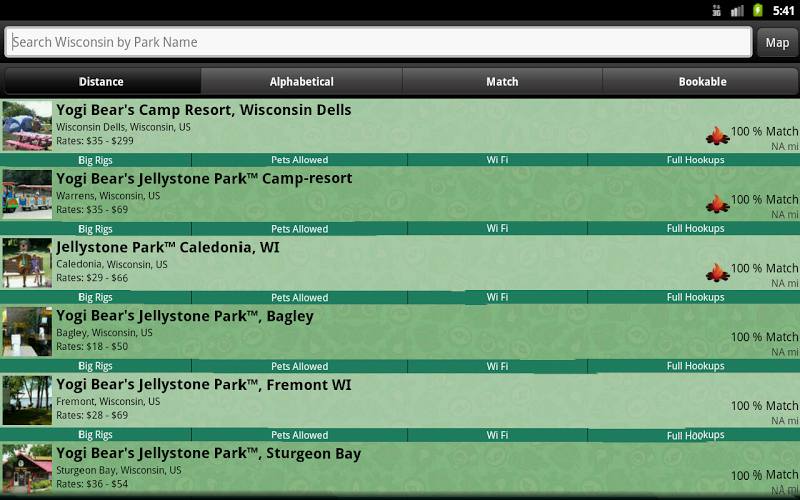This screenshot has height=500, width=800.
Task: Click the campfire icon for Warrens camp-resort
Action: point(717,204)
